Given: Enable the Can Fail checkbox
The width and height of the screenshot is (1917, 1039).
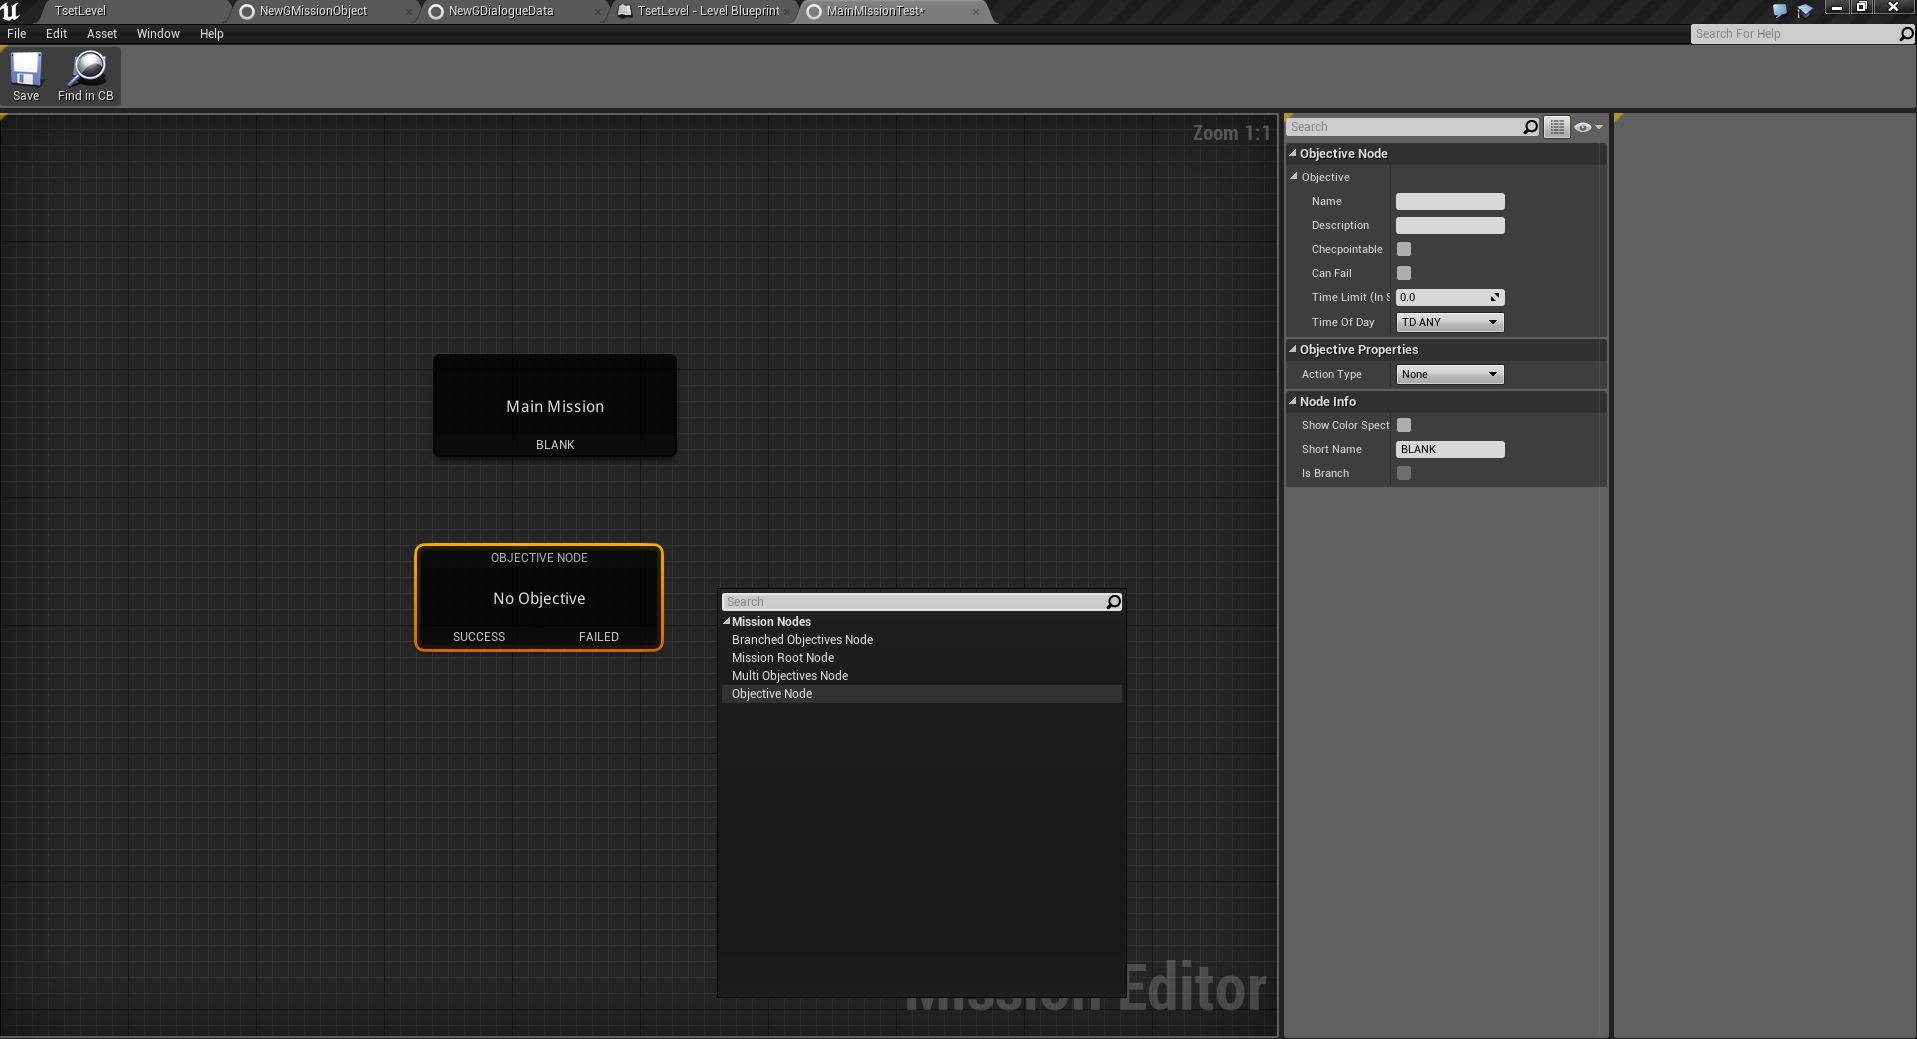Looking at the screenshot, I should click(x=1404, y=273).
